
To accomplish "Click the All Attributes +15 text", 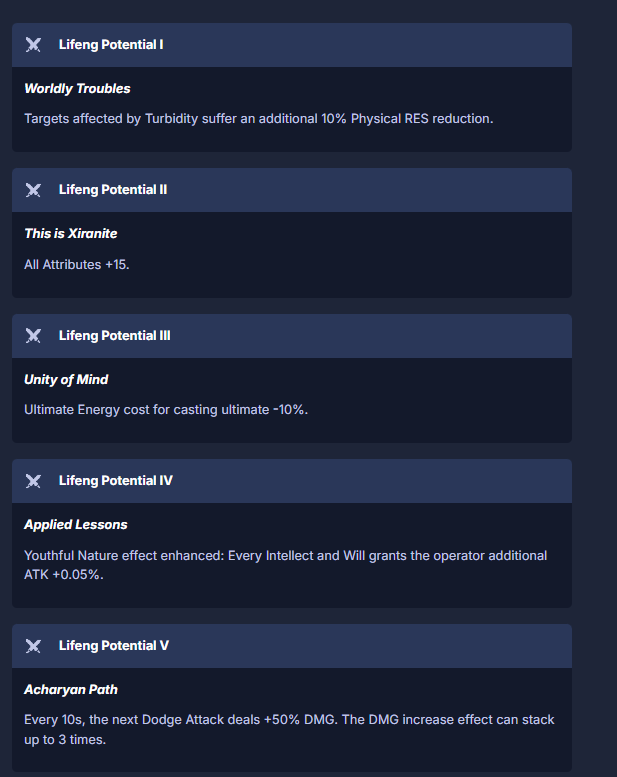I will point(76,265).
